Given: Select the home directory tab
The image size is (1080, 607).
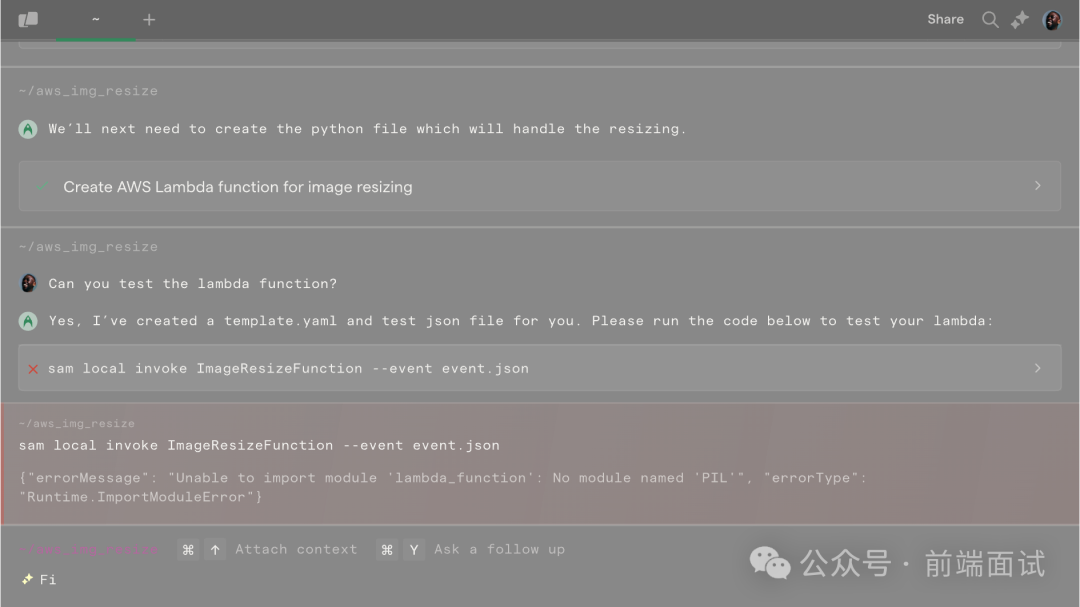Looking at the screenshot, I should (96, 19).
